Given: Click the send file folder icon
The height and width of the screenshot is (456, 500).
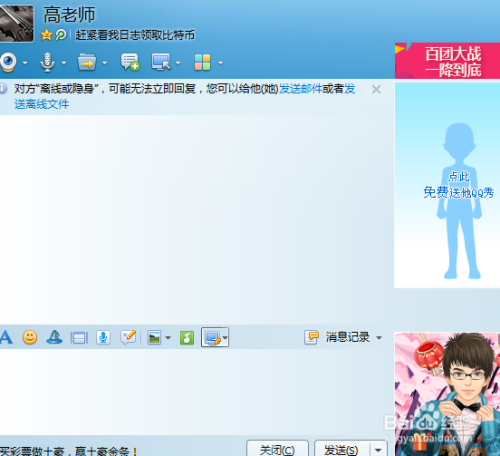Looking at the screenshot, I should pyautogui.click(x=87, y=62).
